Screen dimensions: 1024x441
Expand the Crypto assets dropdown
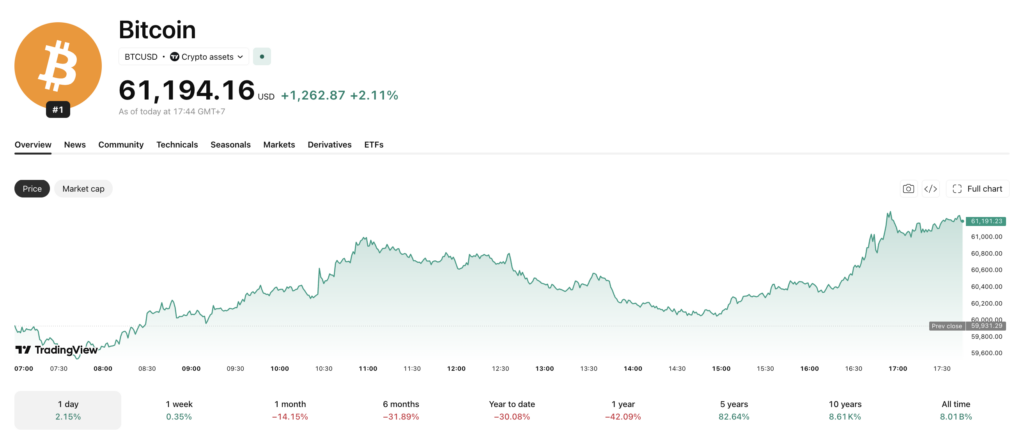pyautogui.click(x=207, y=57)
